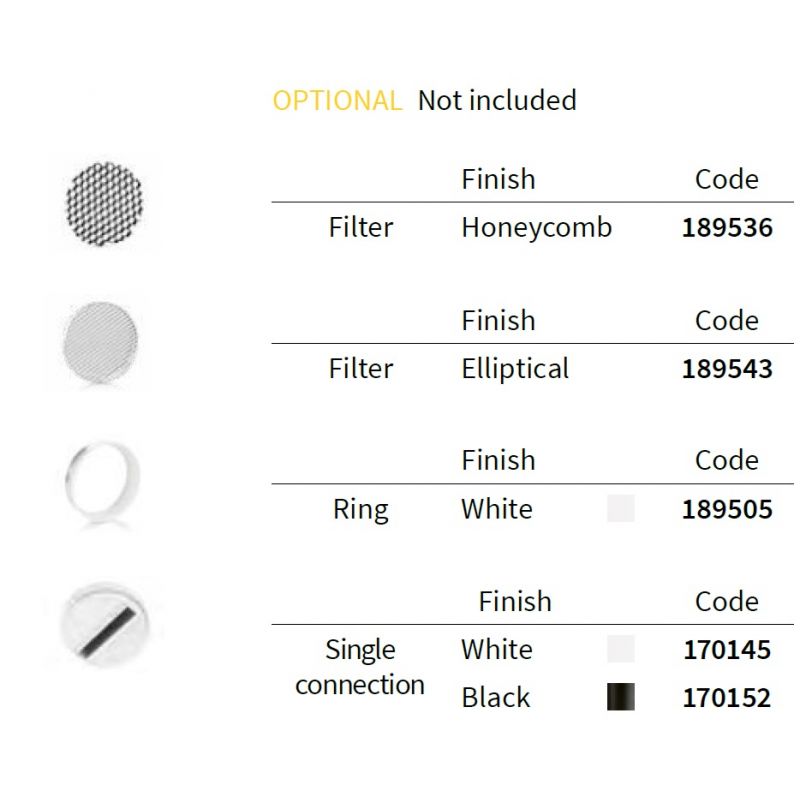Click the yellow OPTIONAL heading
The image size is (800, 800).
(337, 101)
